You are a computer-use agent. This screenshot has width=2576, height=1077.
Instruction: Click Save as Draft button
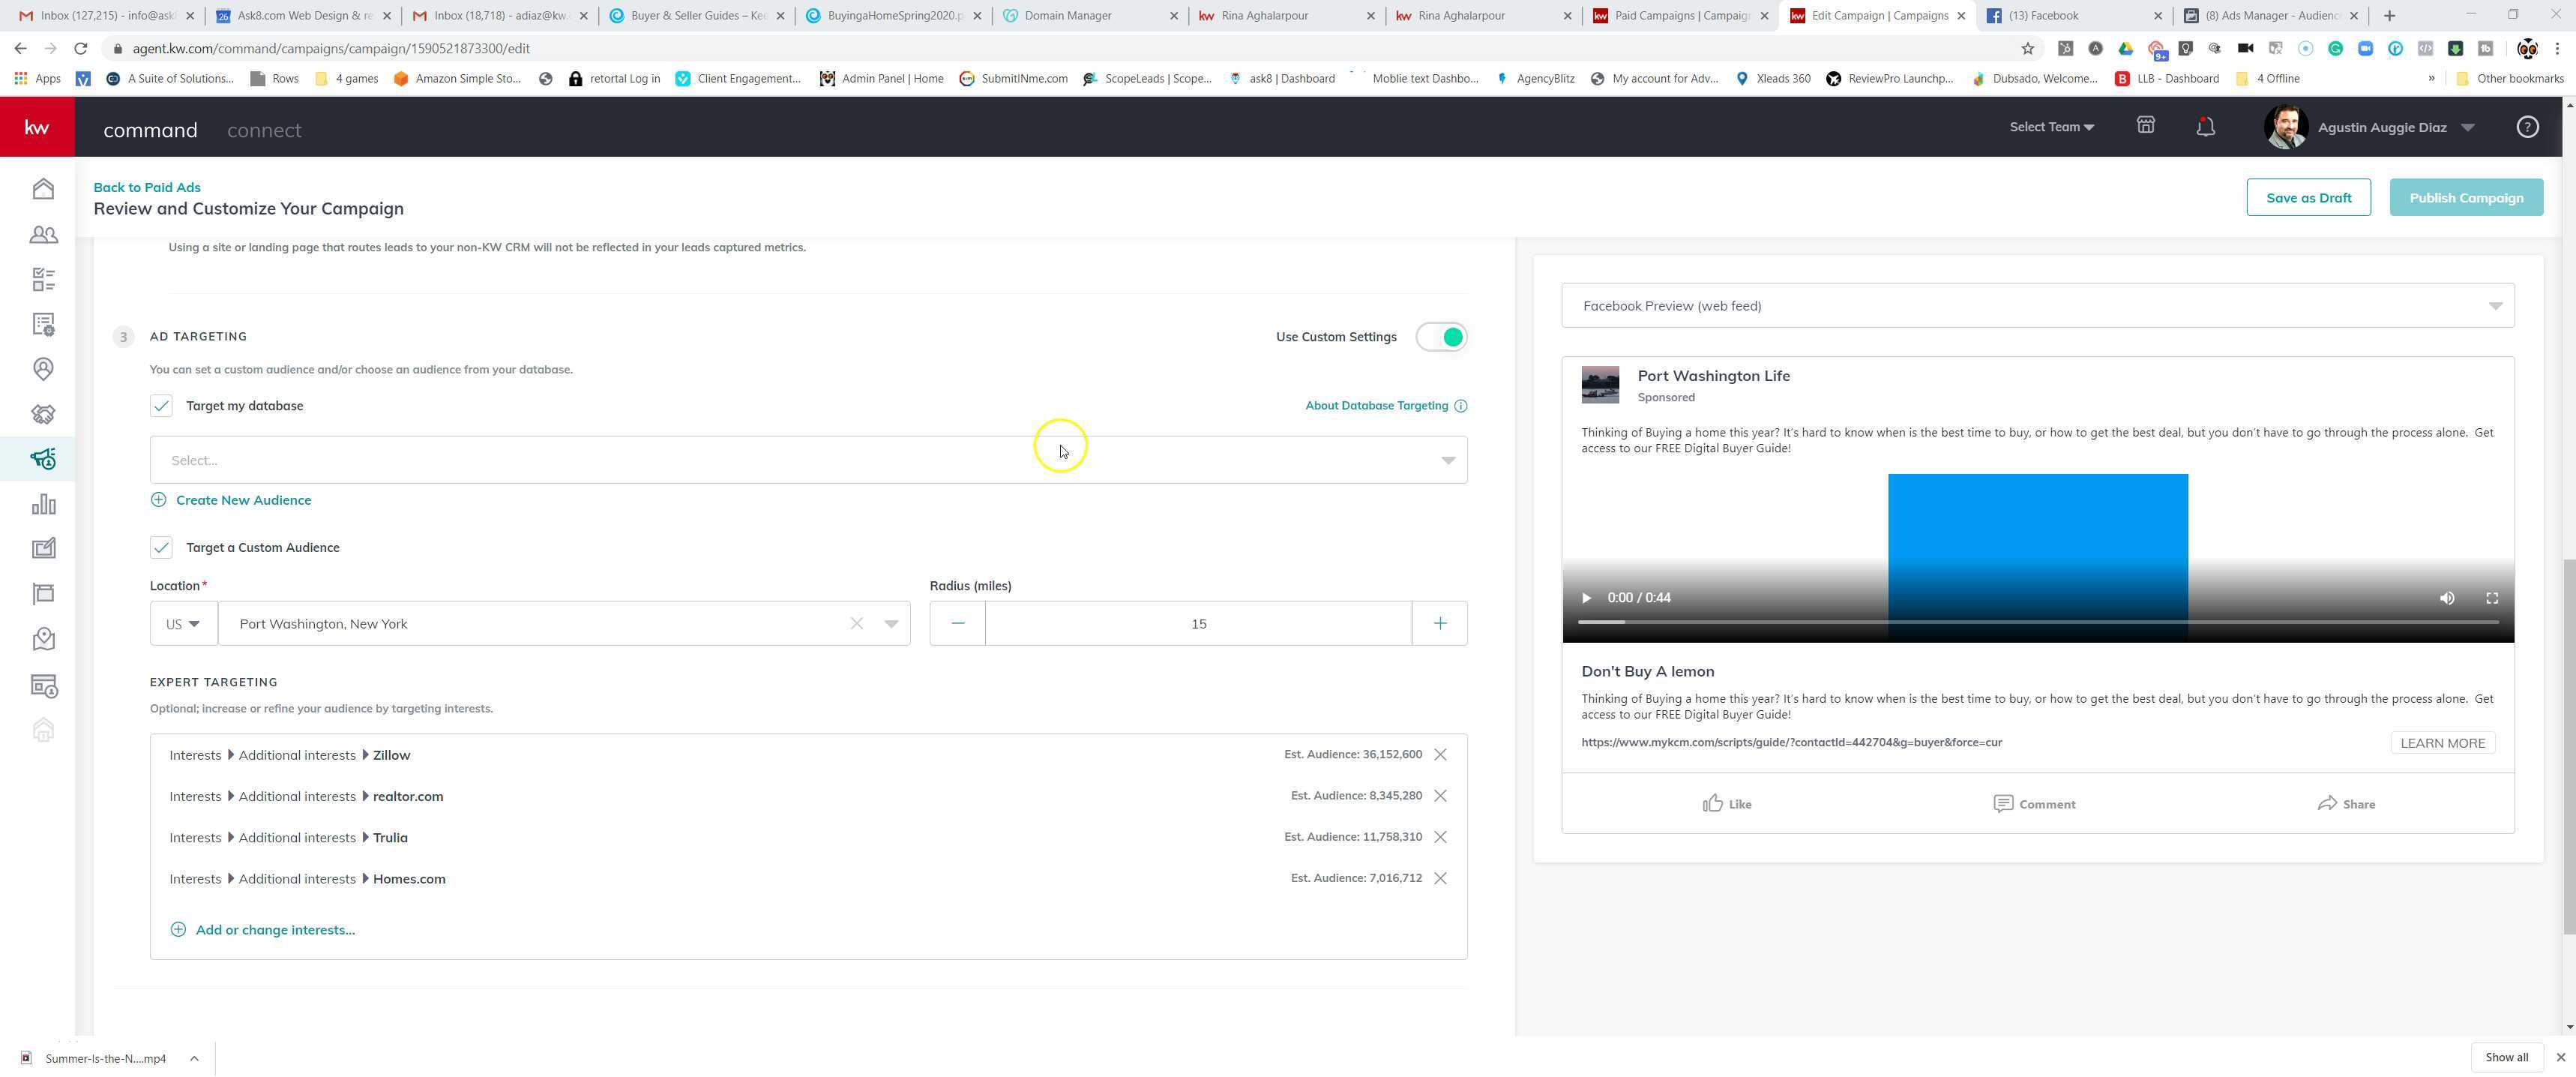click(2308, 198)
